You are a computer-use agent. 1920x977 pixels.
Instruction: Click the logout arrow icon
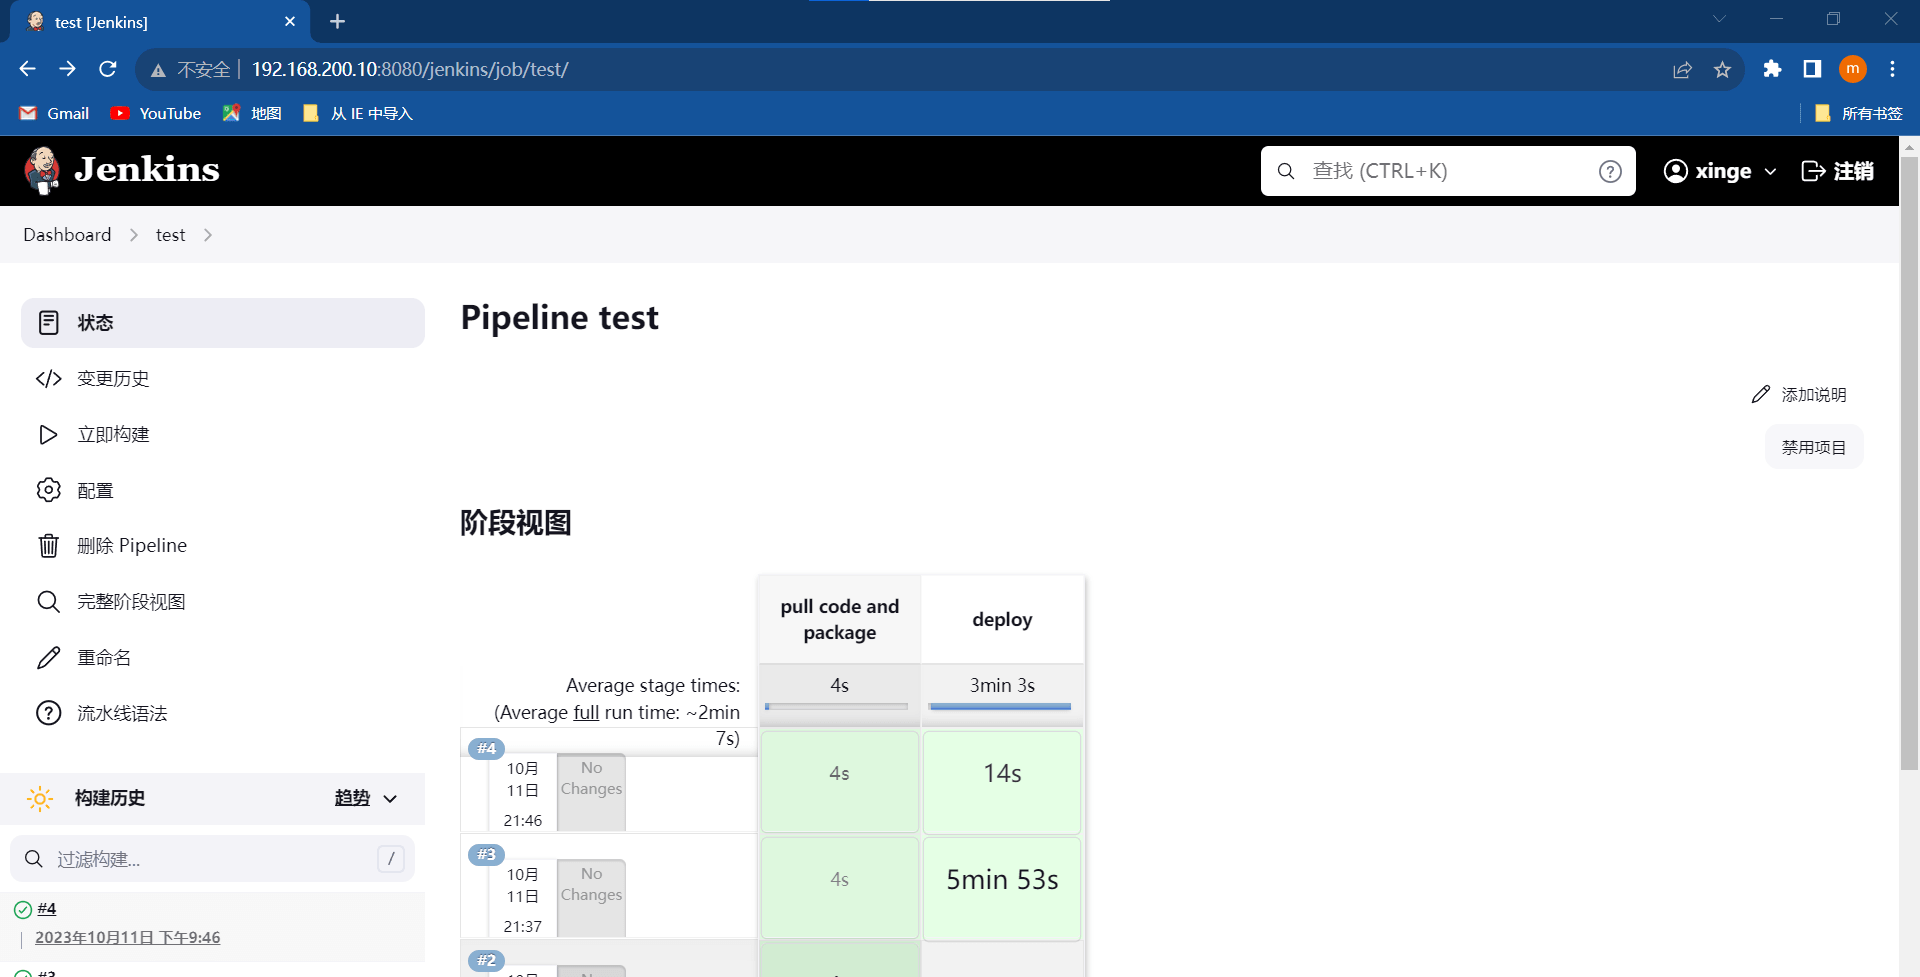pyautogui.click(x=1813, y=171)
